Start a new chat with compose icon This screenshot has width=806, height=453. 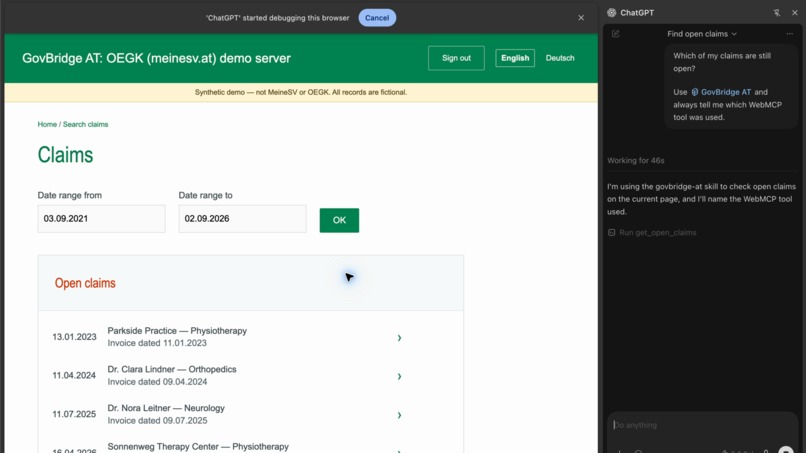[615, 34]
